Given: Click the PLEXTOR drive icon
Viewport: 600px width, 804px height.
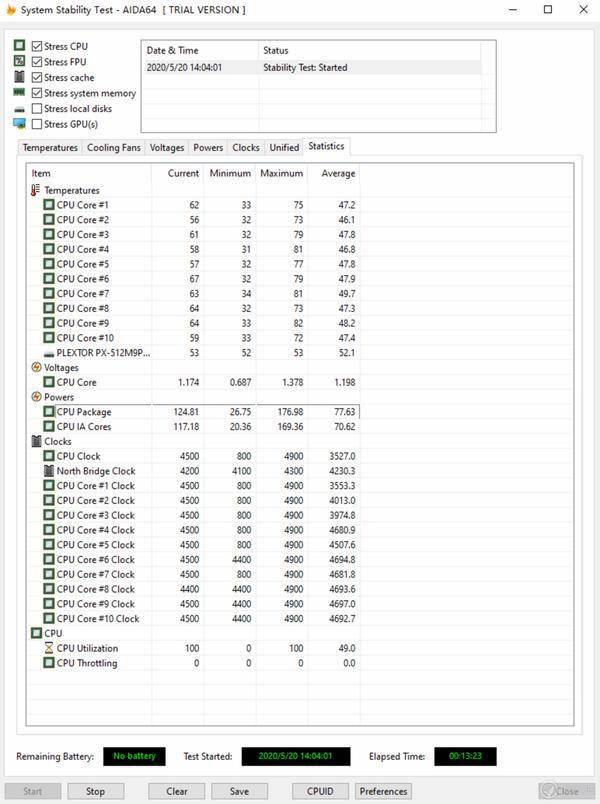Looking at the screenshot, I should point(49,354).
